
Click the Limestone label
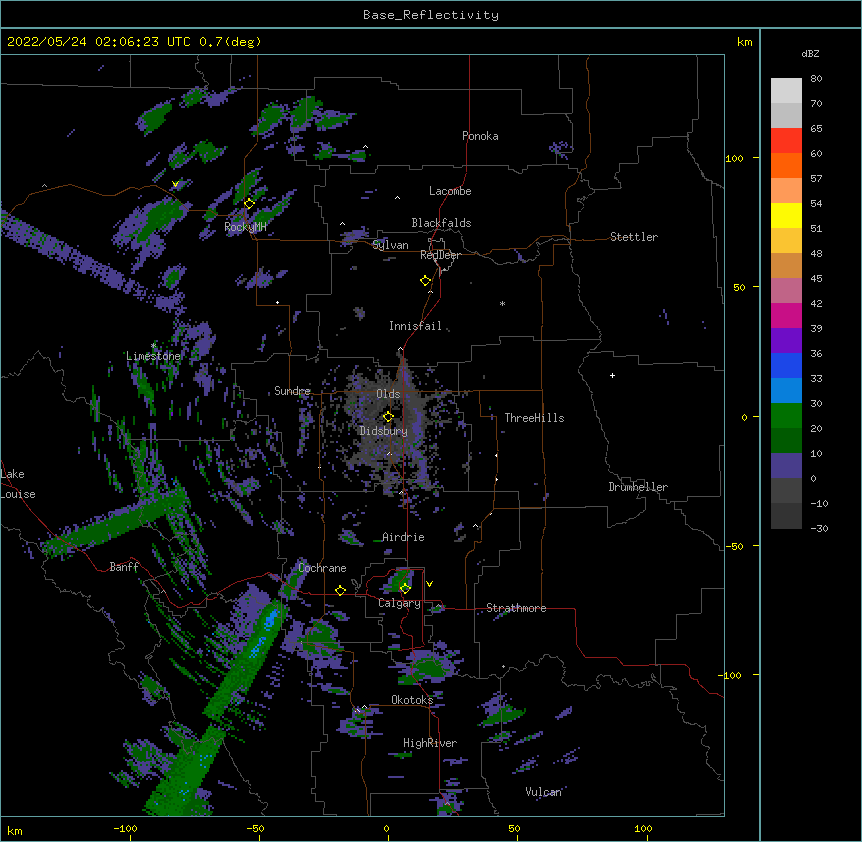tap(153, 356)
